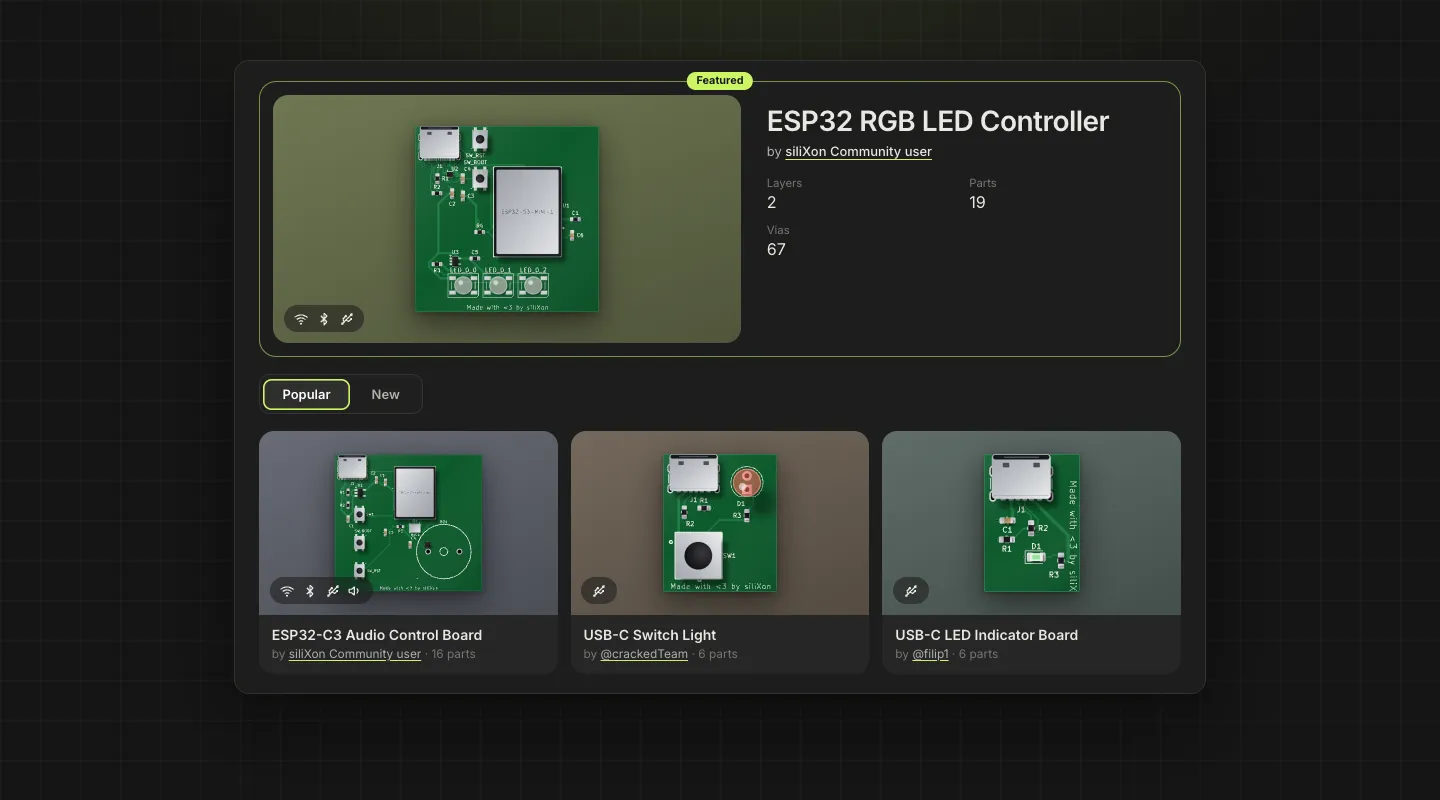This screenshot has width=1440, height=800.
Task: Click the USB plug icon on ESP32-C3 Audio card
Action: pyautogui.click(x=333, y=591)
